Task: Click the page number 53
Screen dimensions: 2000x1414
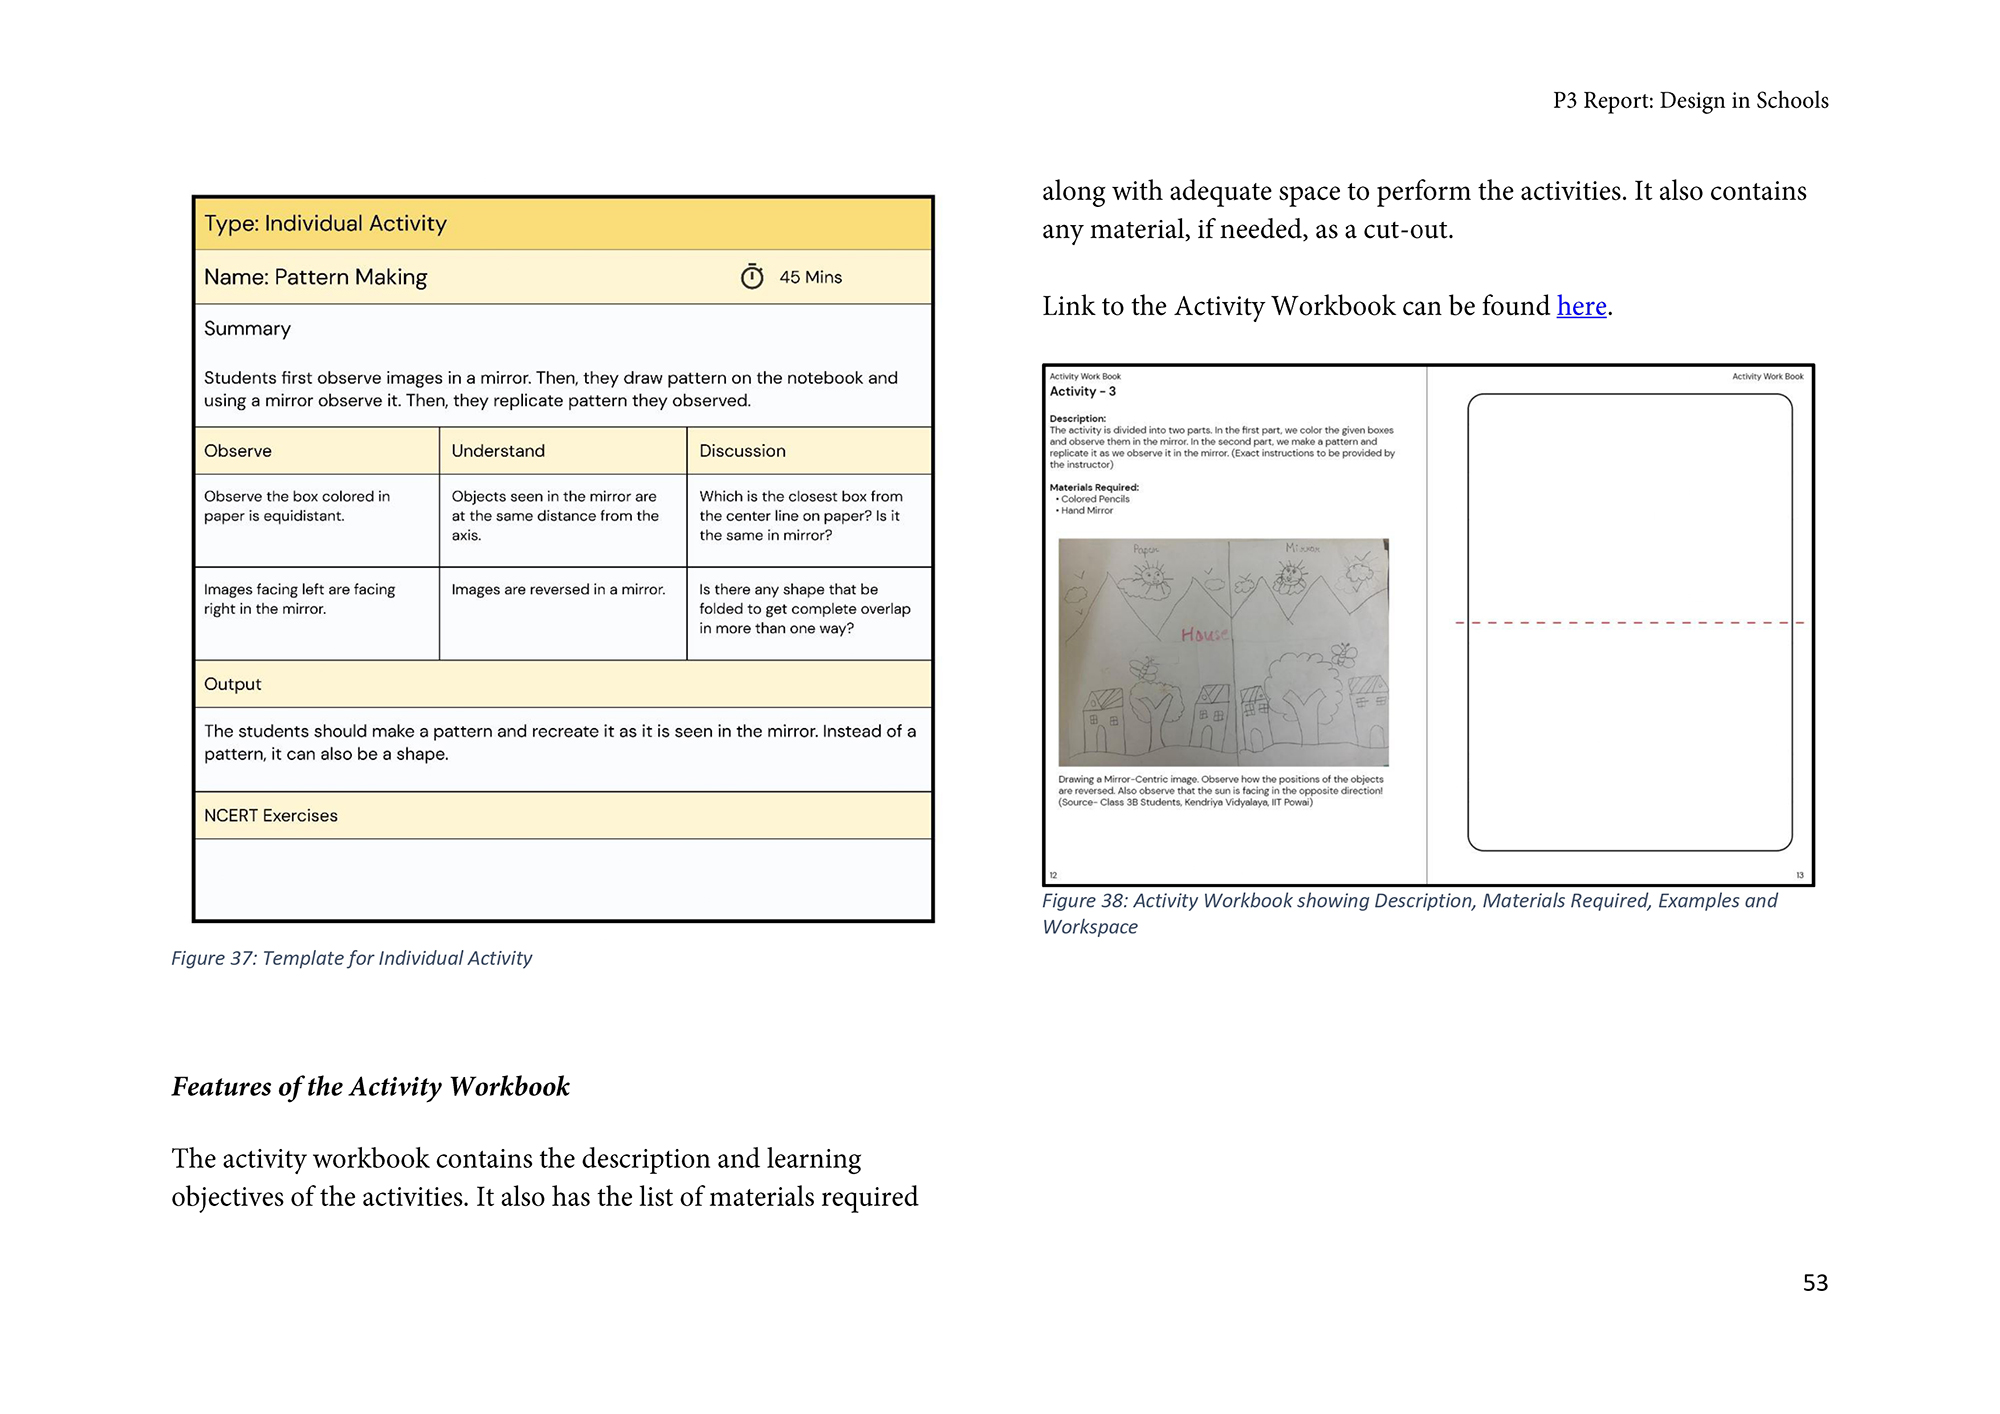Action: coord(1814,1283)
